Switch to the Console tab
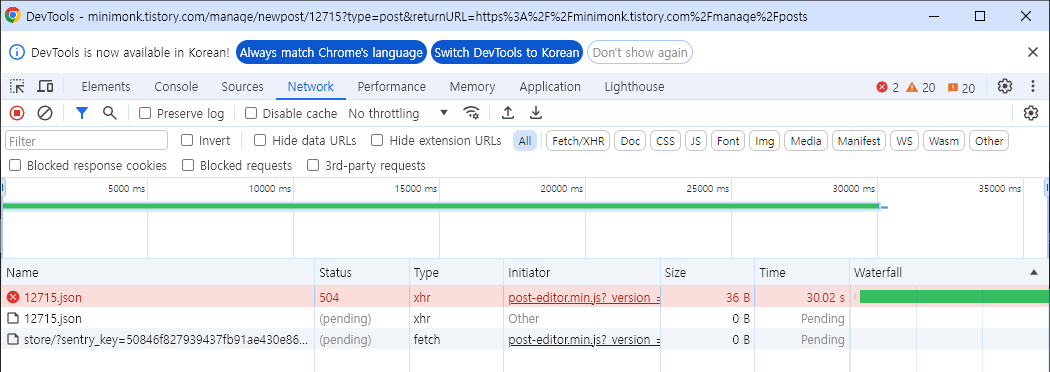Image resolution: width=1050 pixels, height=372 pixels. 176,86
